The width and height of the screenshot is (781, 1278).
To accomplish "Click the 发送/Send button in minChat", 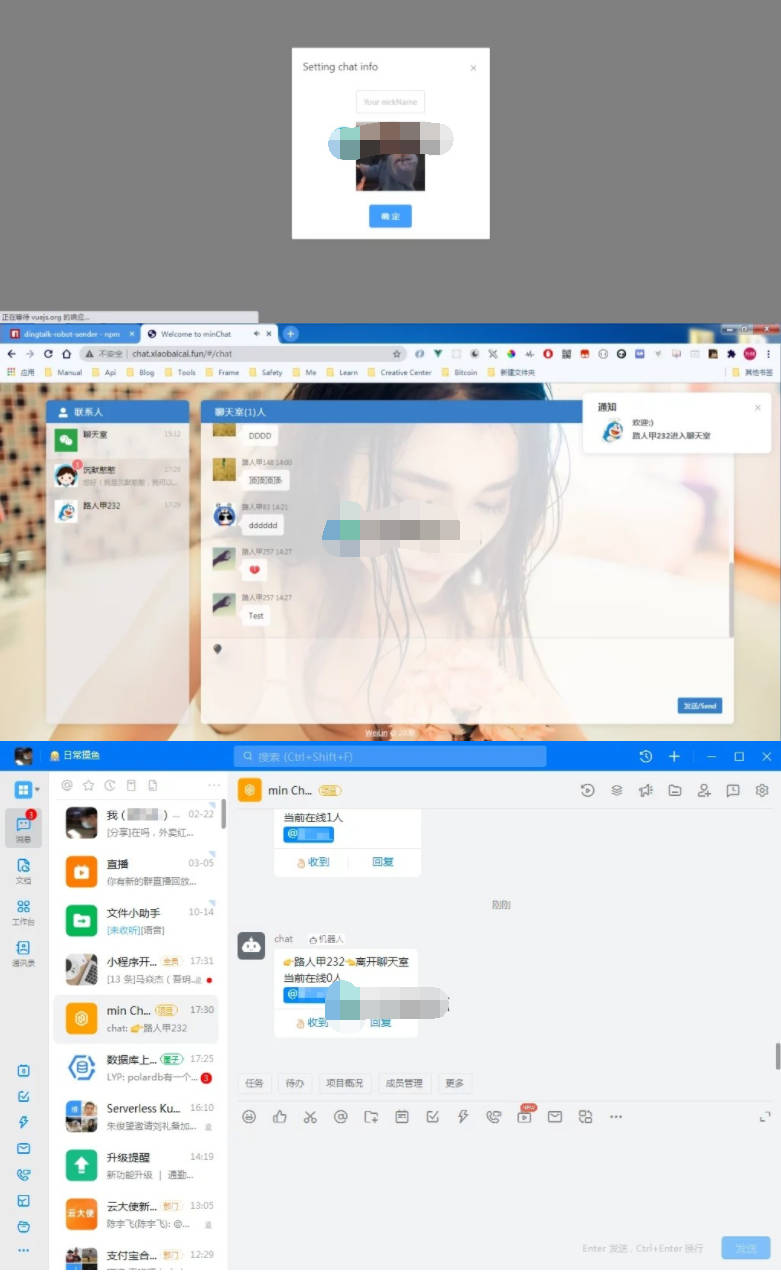I will point(699,705).
